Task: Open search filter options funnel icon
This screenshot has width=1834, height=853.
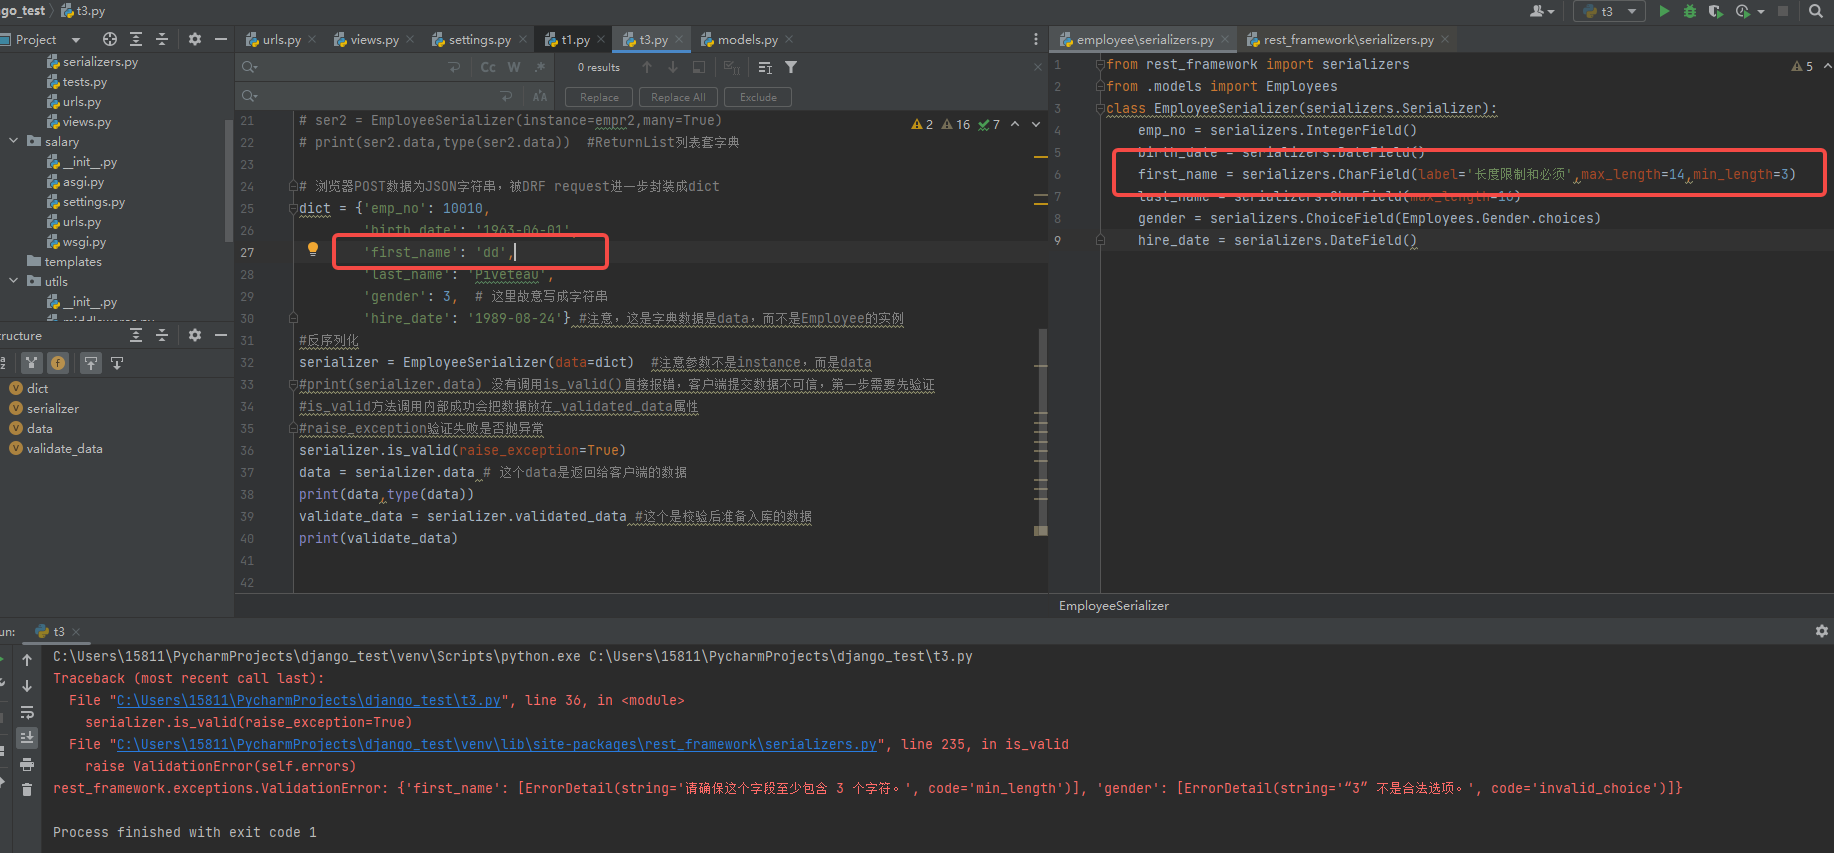Action: pyautogui.click(x=791, y=67)
